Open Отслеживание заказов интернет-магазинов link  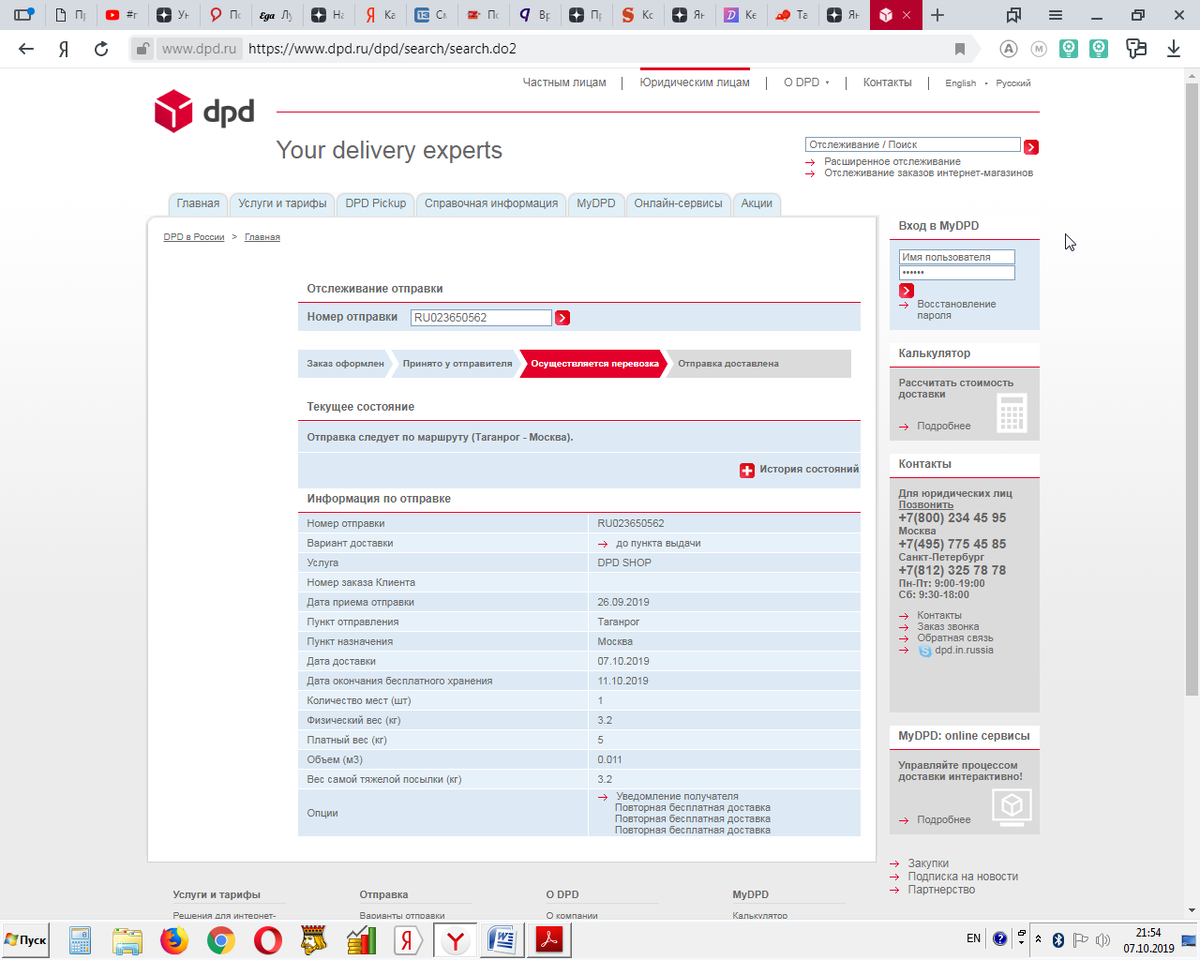(928, 173)
